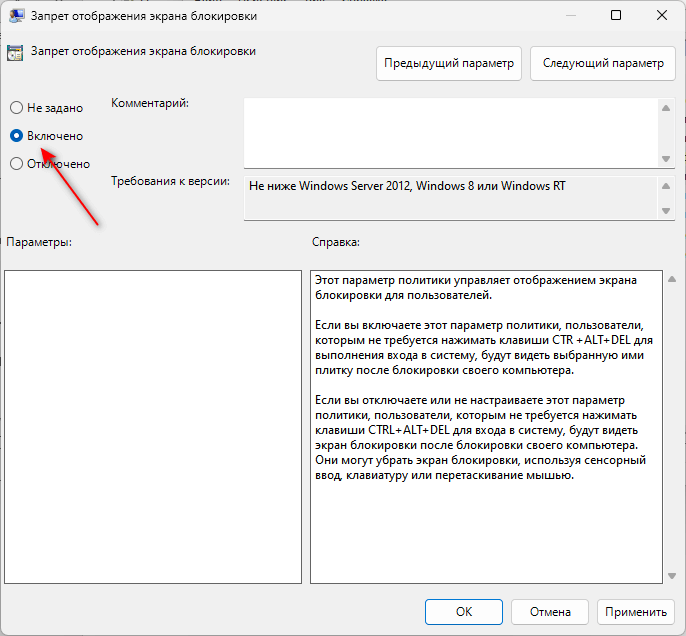Open "Следующий параметр"
Screen dimensions: 686x636
coord(602,63)
